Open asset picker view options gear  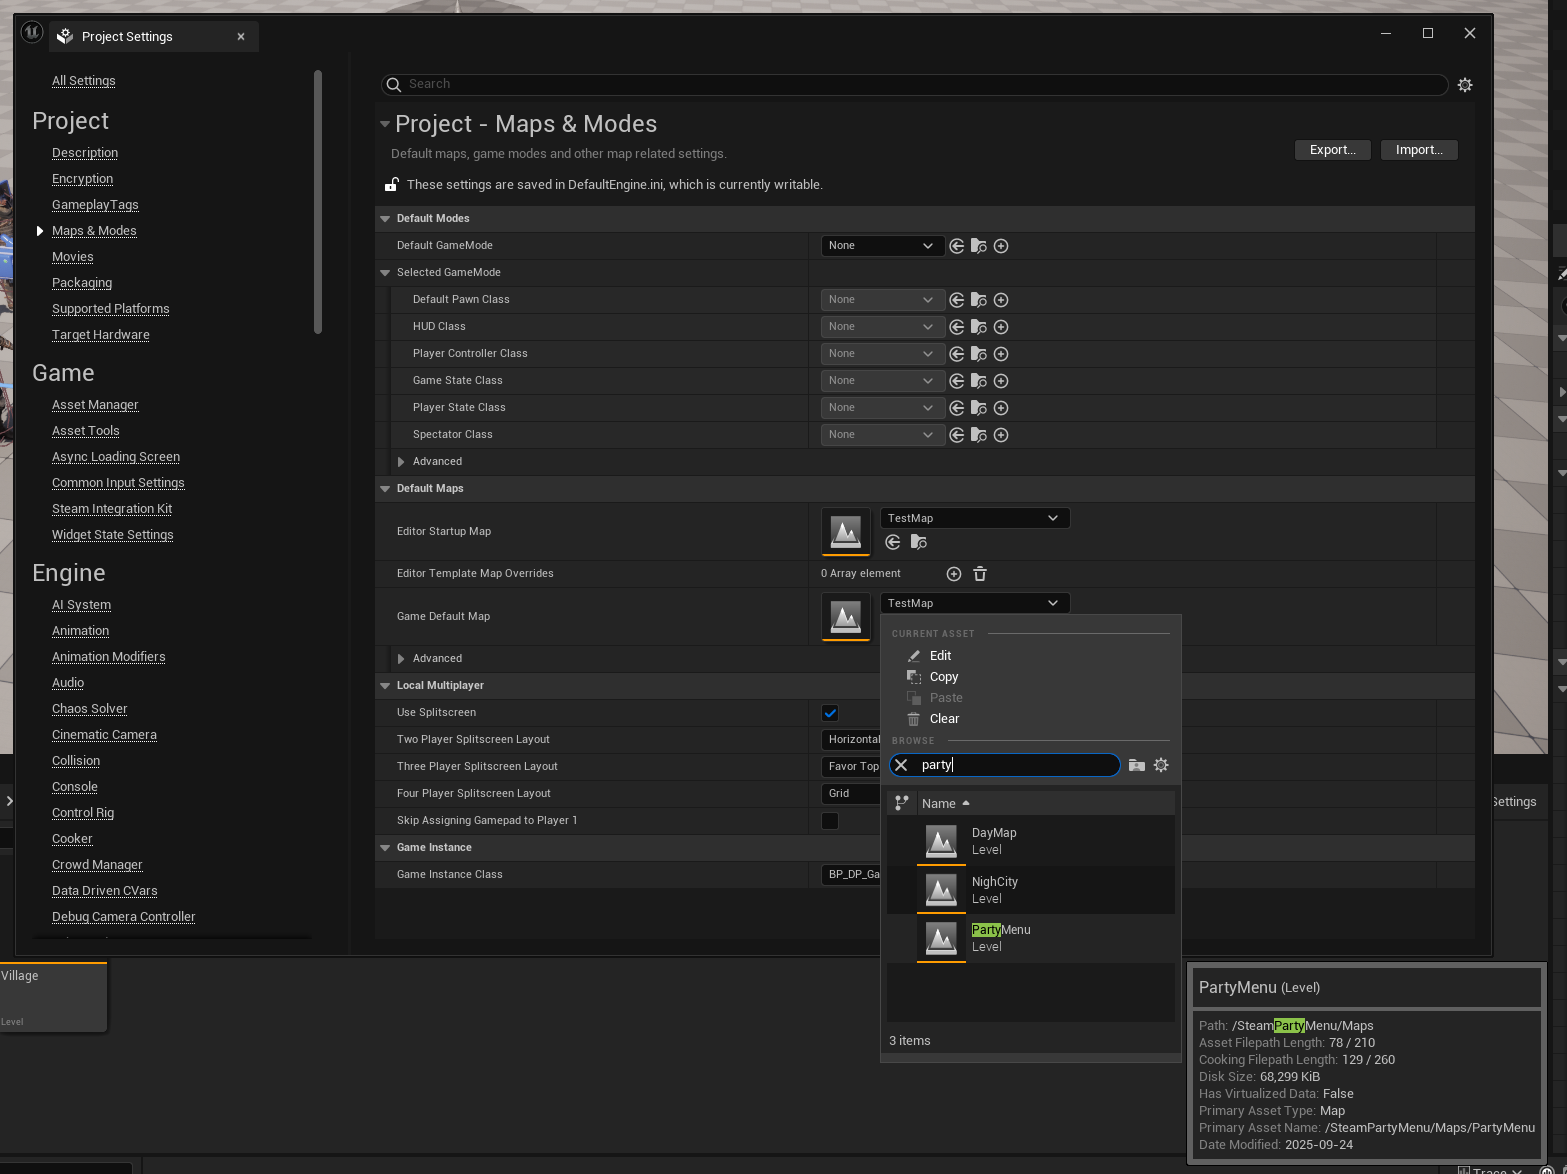coord(1161,765)
